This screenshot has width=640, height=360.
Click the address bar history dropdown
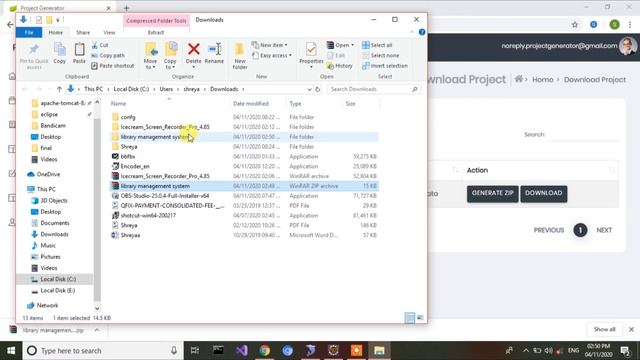click(x=309, y=89)
